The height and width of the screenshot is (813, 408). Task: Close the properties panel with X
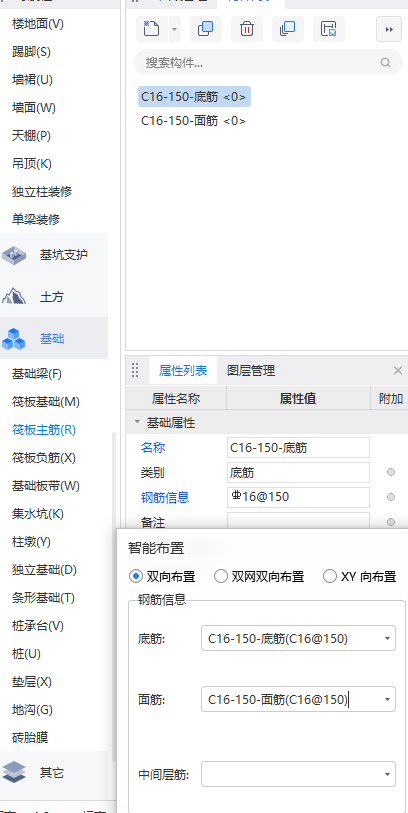pos(398,370)
